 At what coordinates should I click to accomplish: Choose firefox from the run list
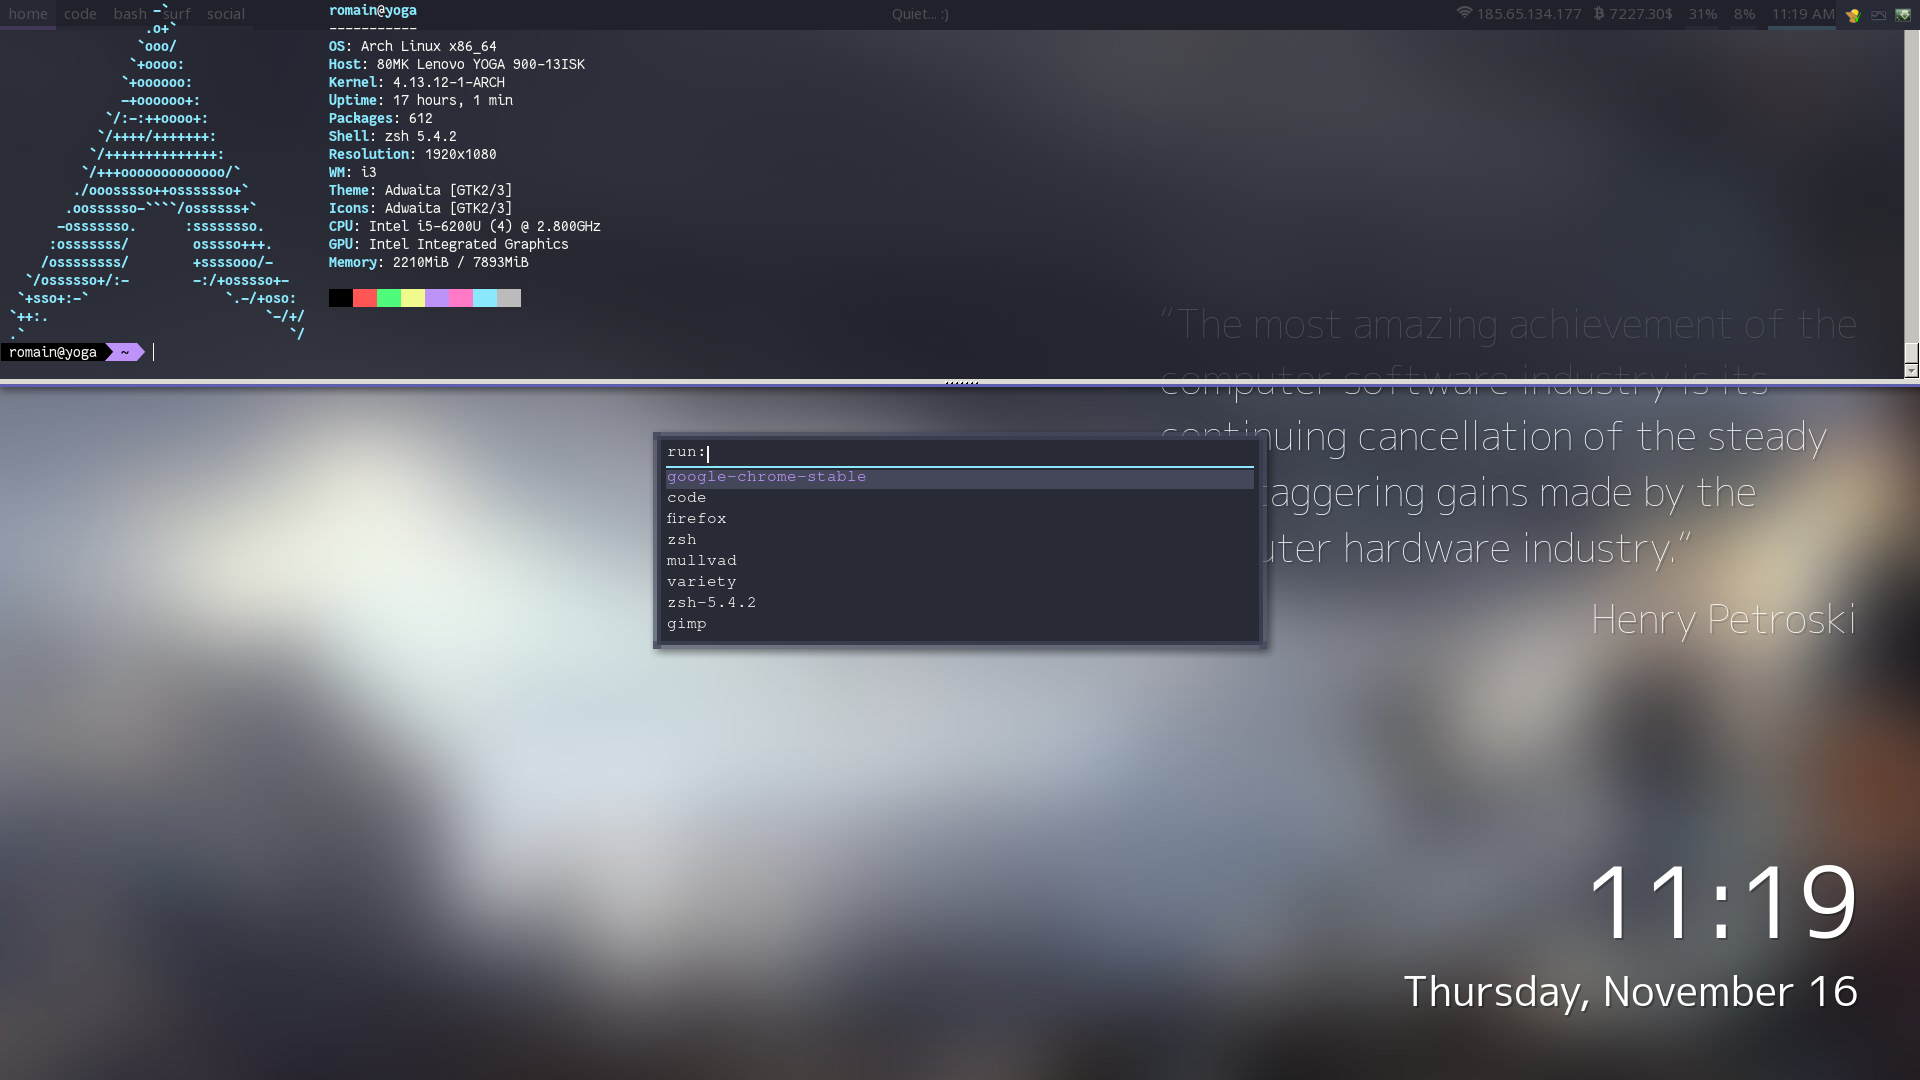[697, 519]
